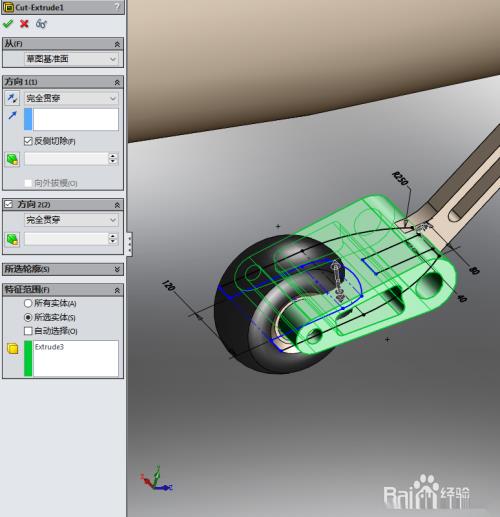Click the 40 dimension label
Image resolution: width=500 pixels, height=517 pixels.
461,298
